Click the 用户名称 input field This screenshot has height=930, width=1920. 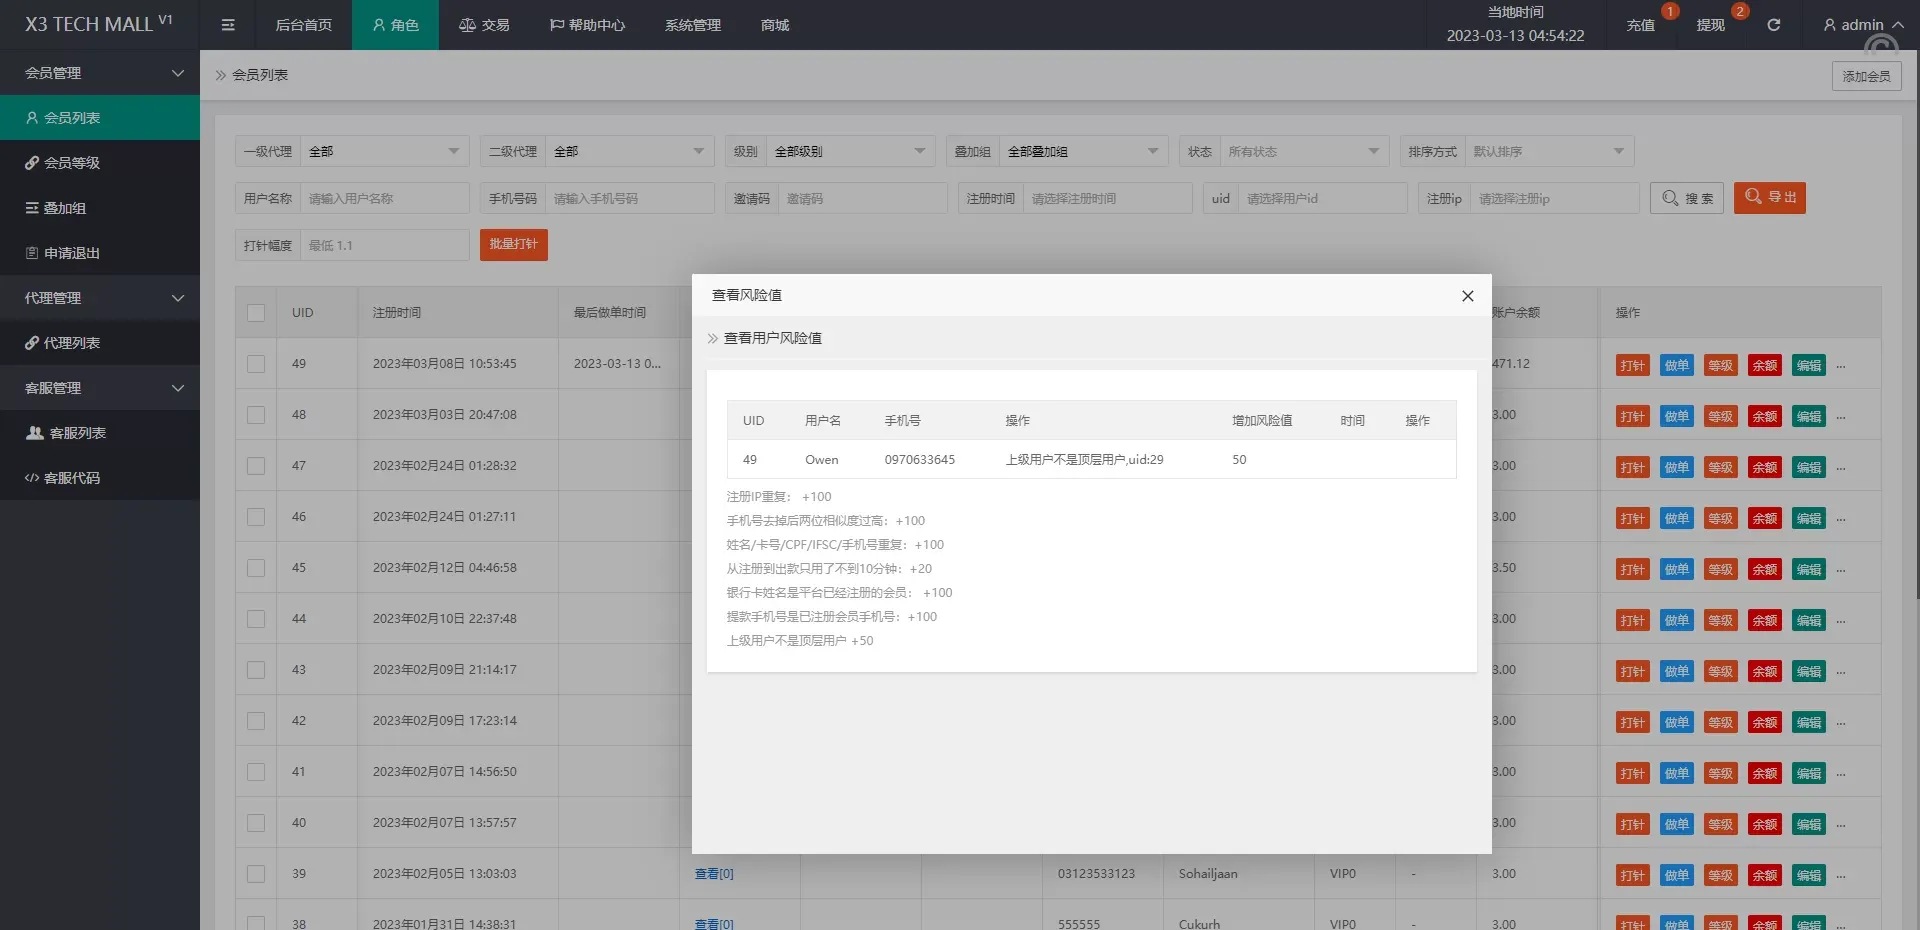tap(384, 199)
